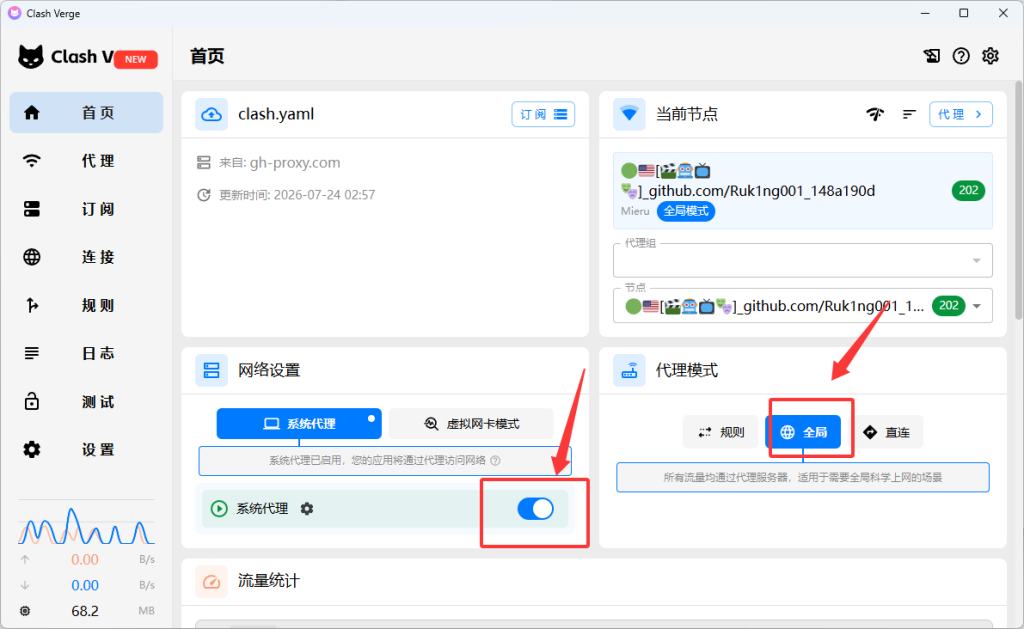The width and height of the screenshot is (1024, 629).
Task: Click the 流量统计 gauge icon
Action: pos(211,581)
